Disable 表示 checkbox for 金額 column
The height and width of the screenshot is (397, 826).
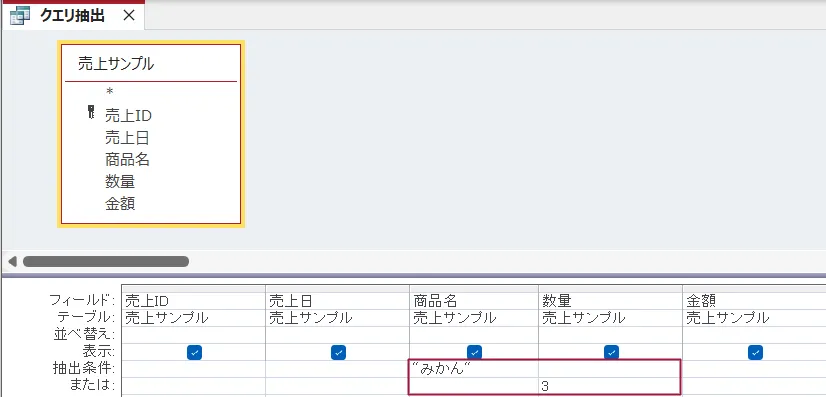[x=755, y=352]
